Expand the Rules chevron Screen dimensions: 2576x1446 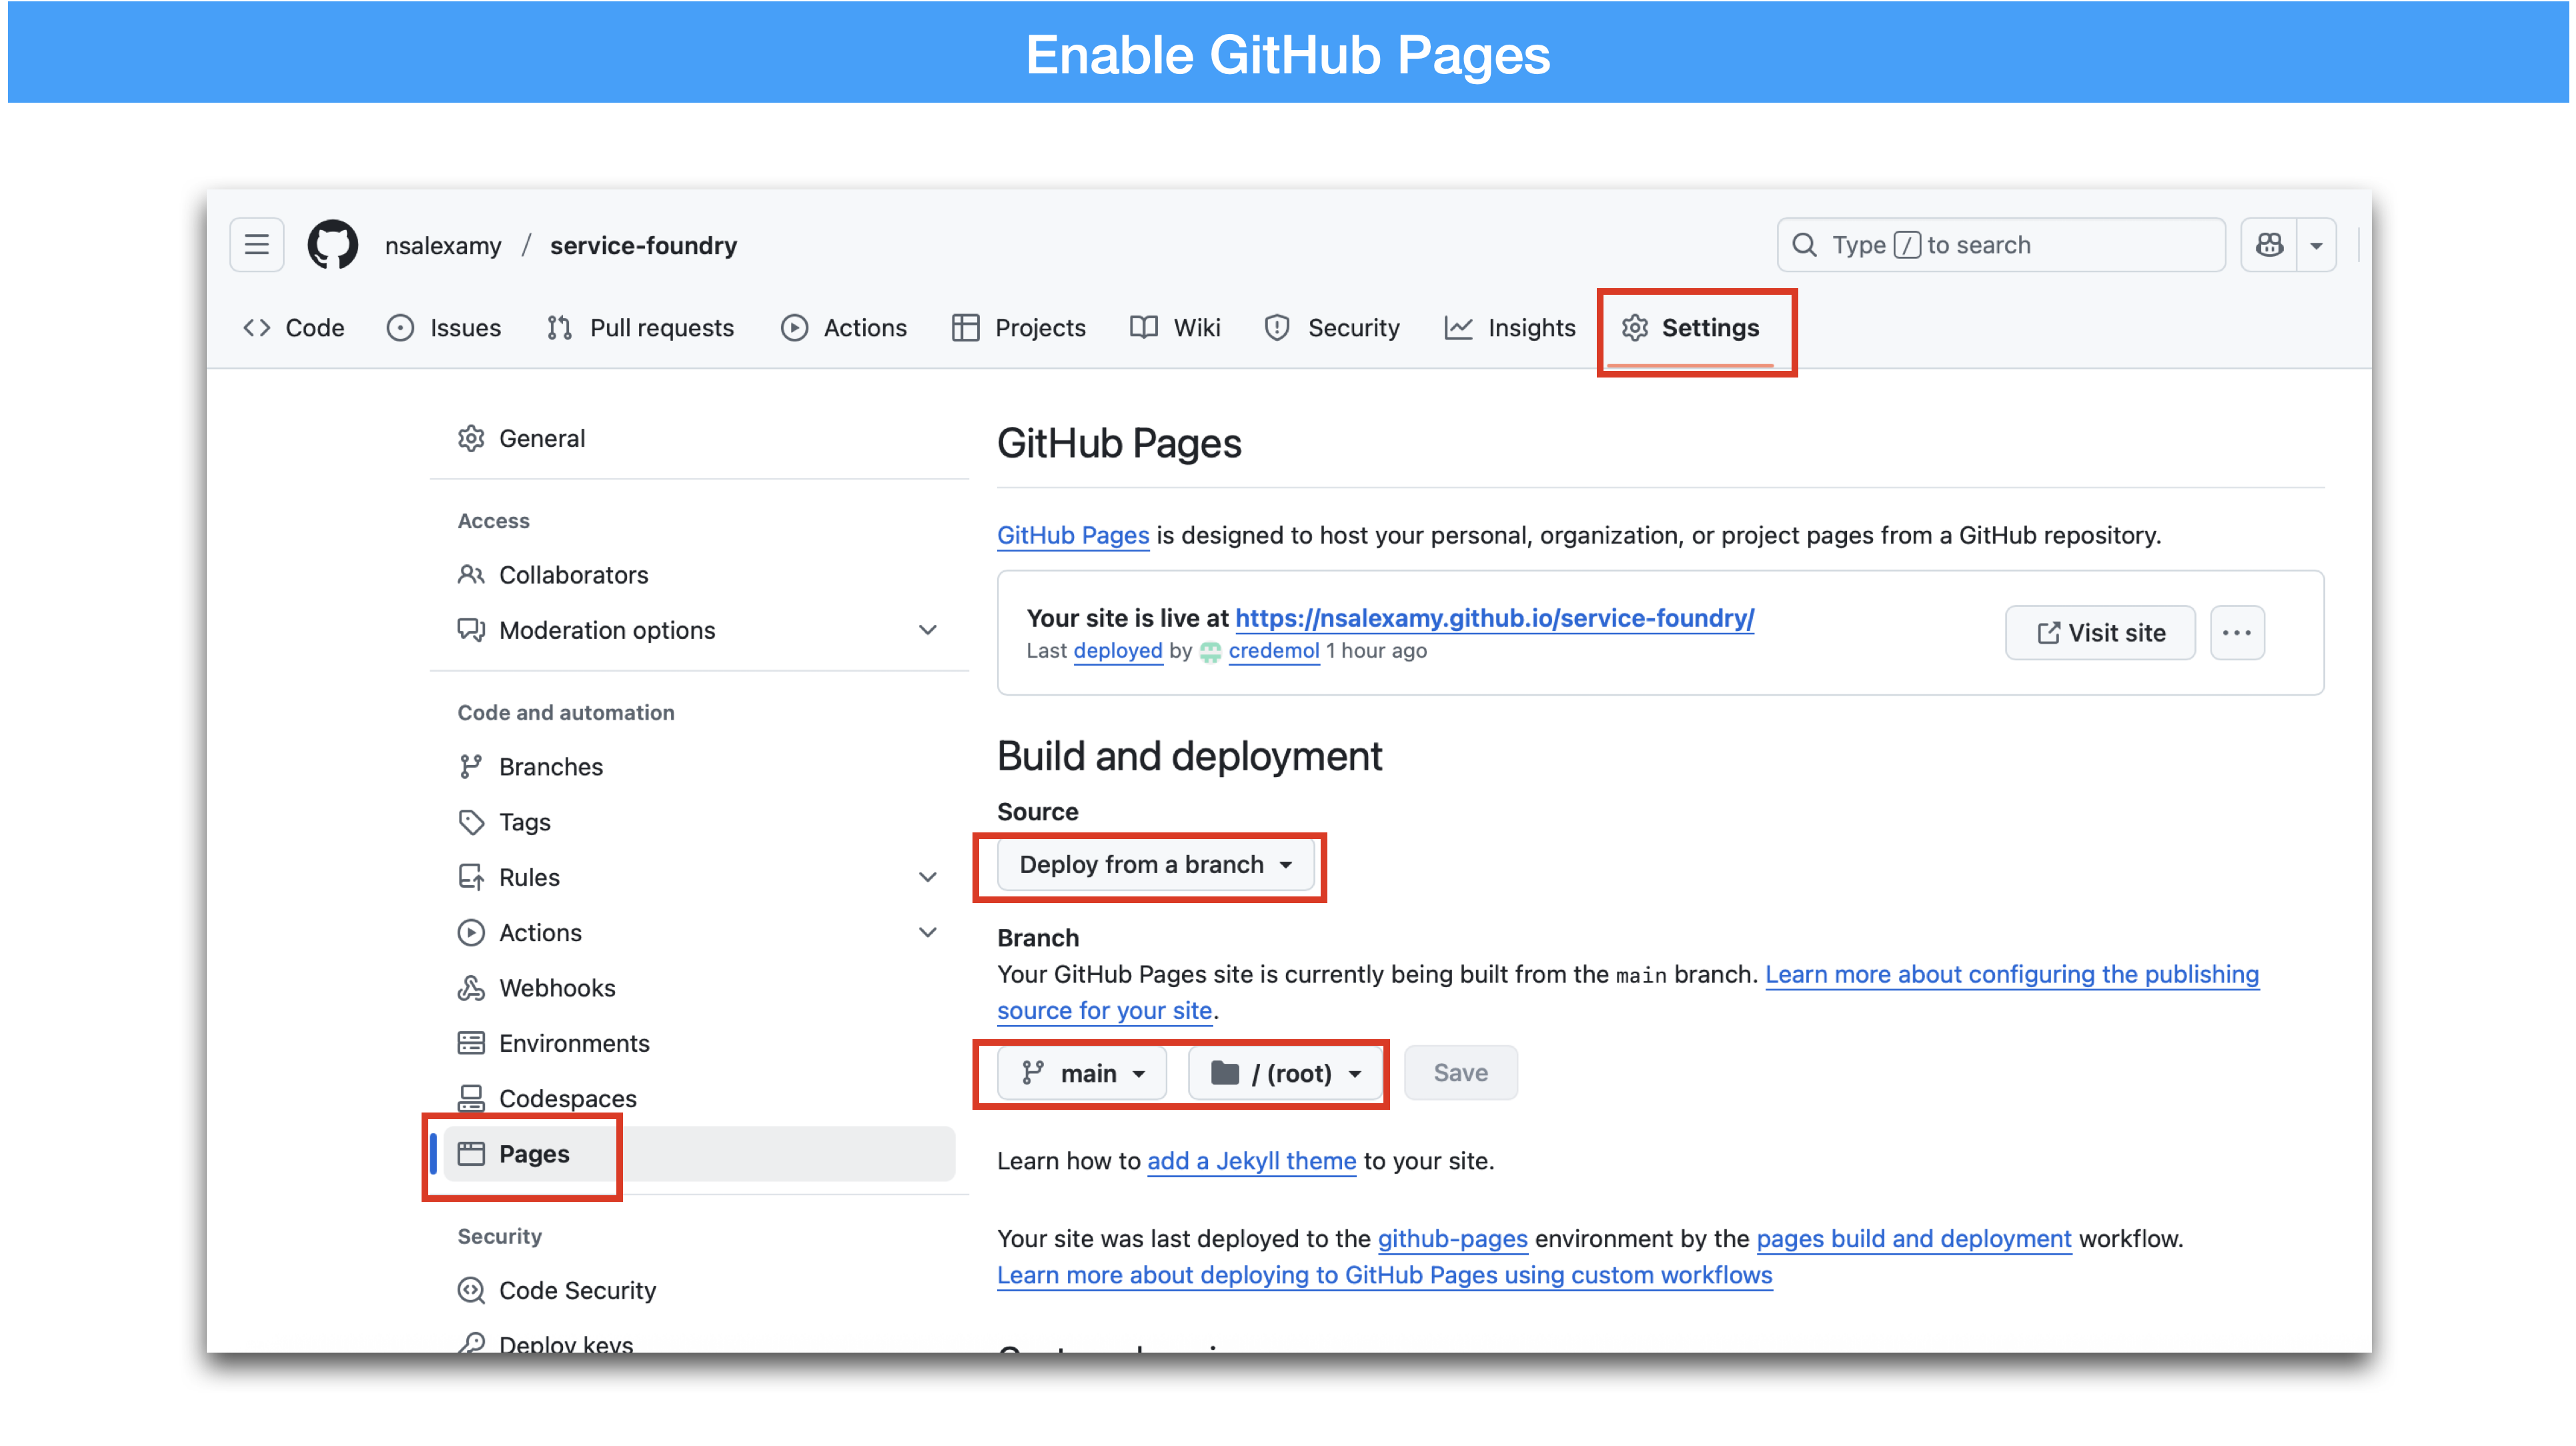point(927,877)
